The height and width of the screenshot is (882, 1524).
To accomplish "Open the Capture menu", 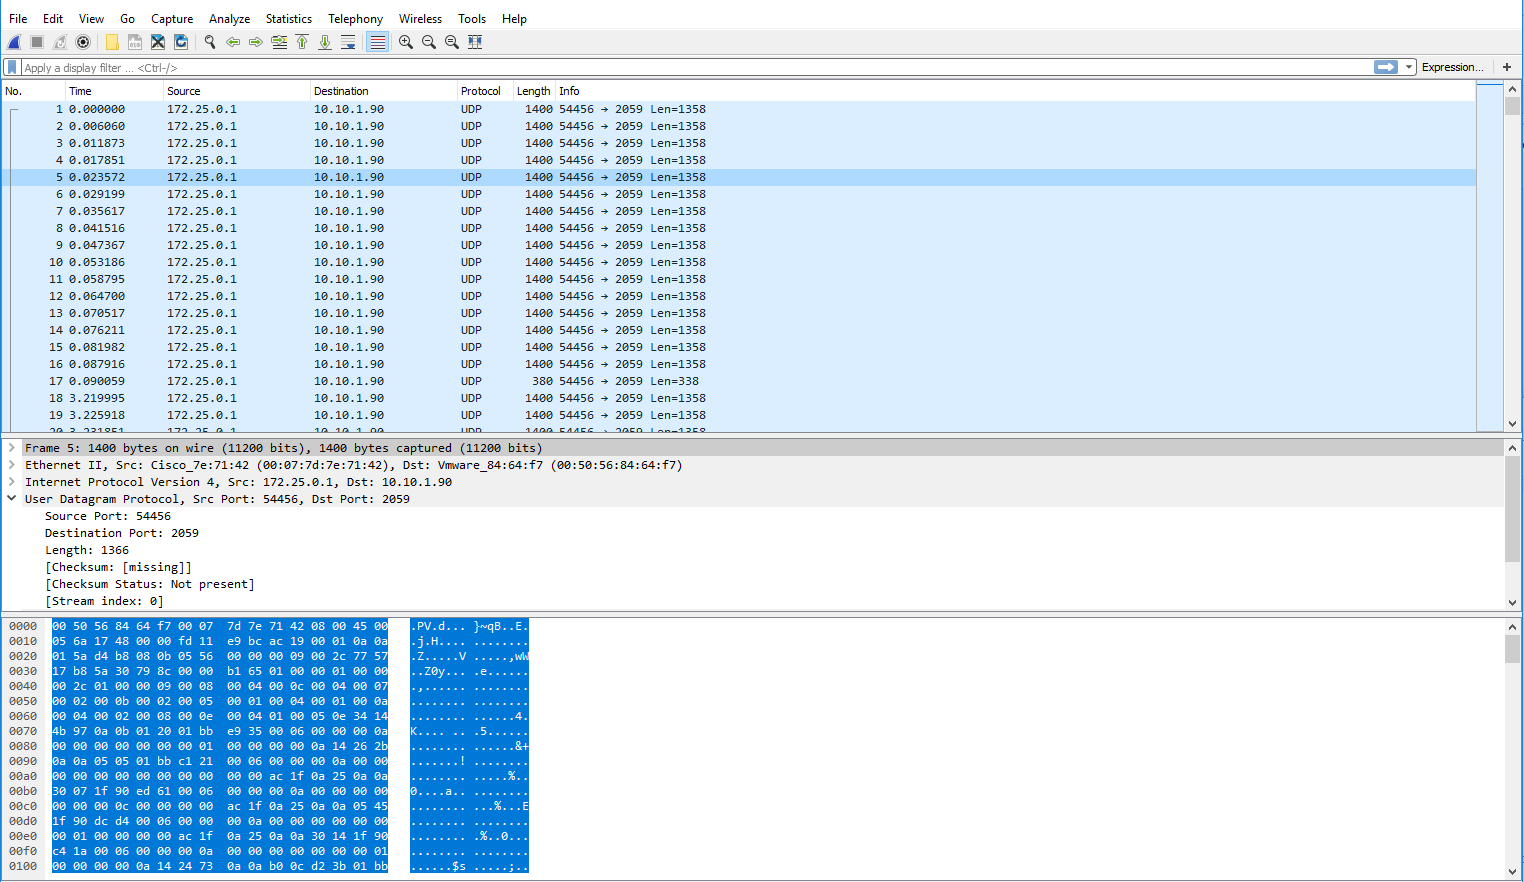I will (172, 18).
